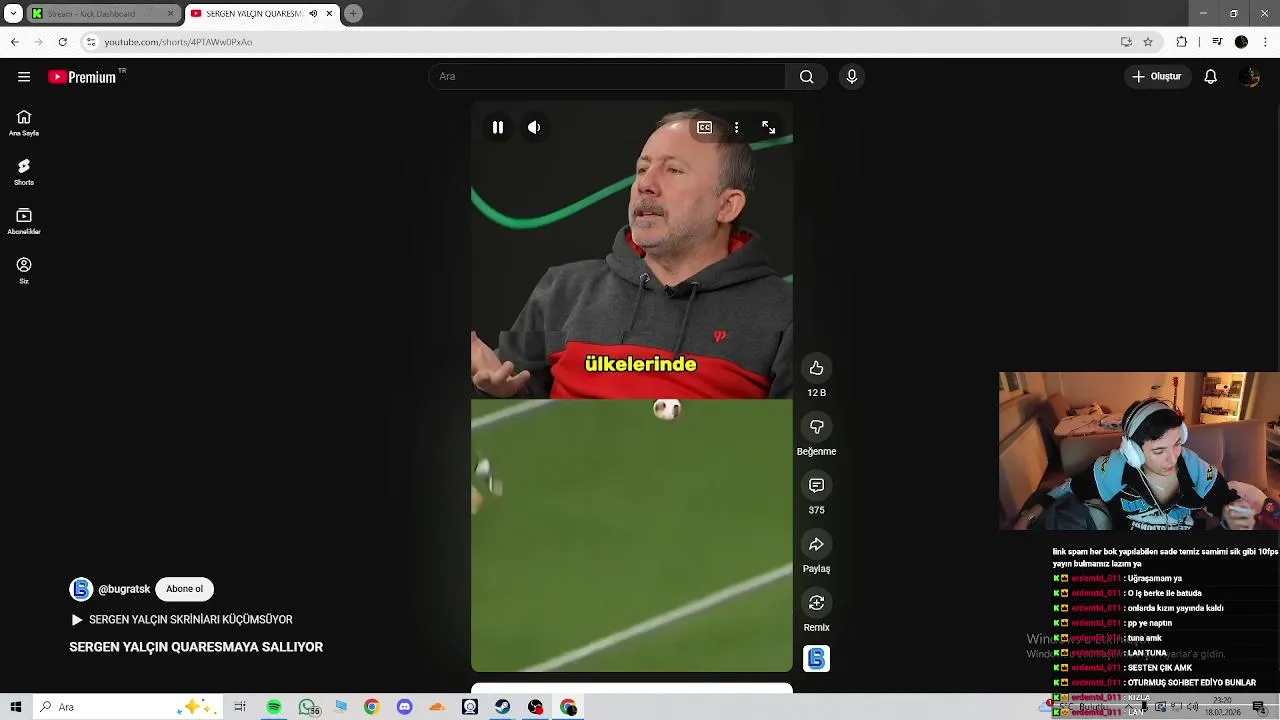Open YouTube notifications bell
This screenshot has width=1280, height=720.
[x=1210, y=77]
